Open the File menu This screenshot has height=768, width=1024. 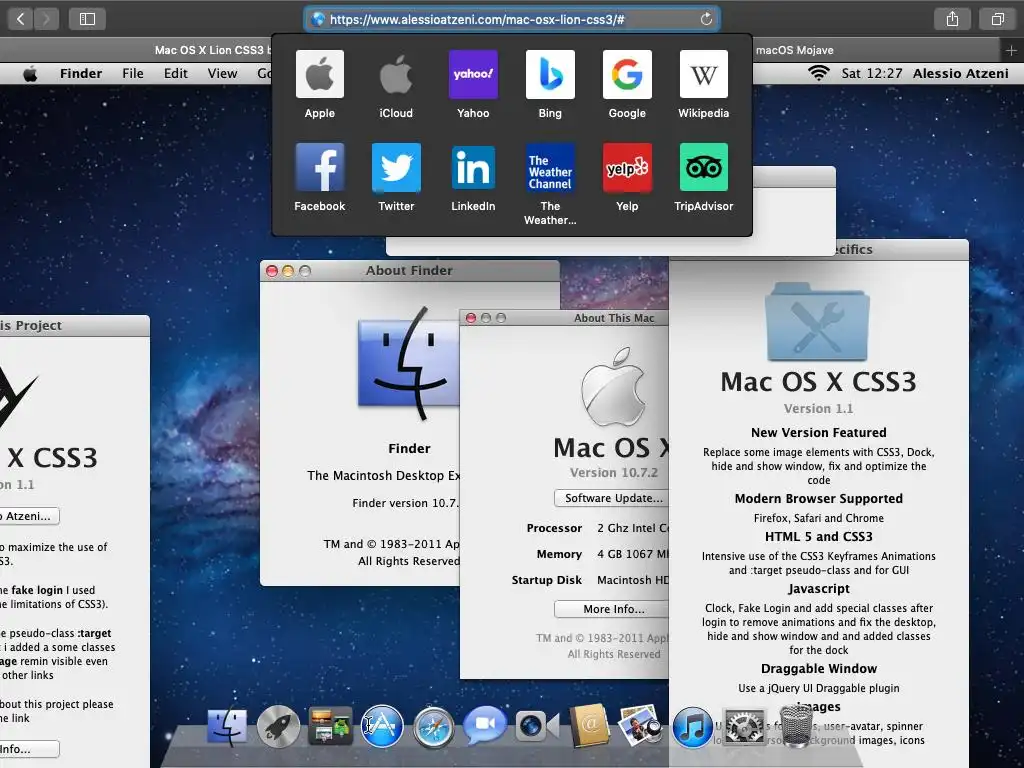coord(133,73)
